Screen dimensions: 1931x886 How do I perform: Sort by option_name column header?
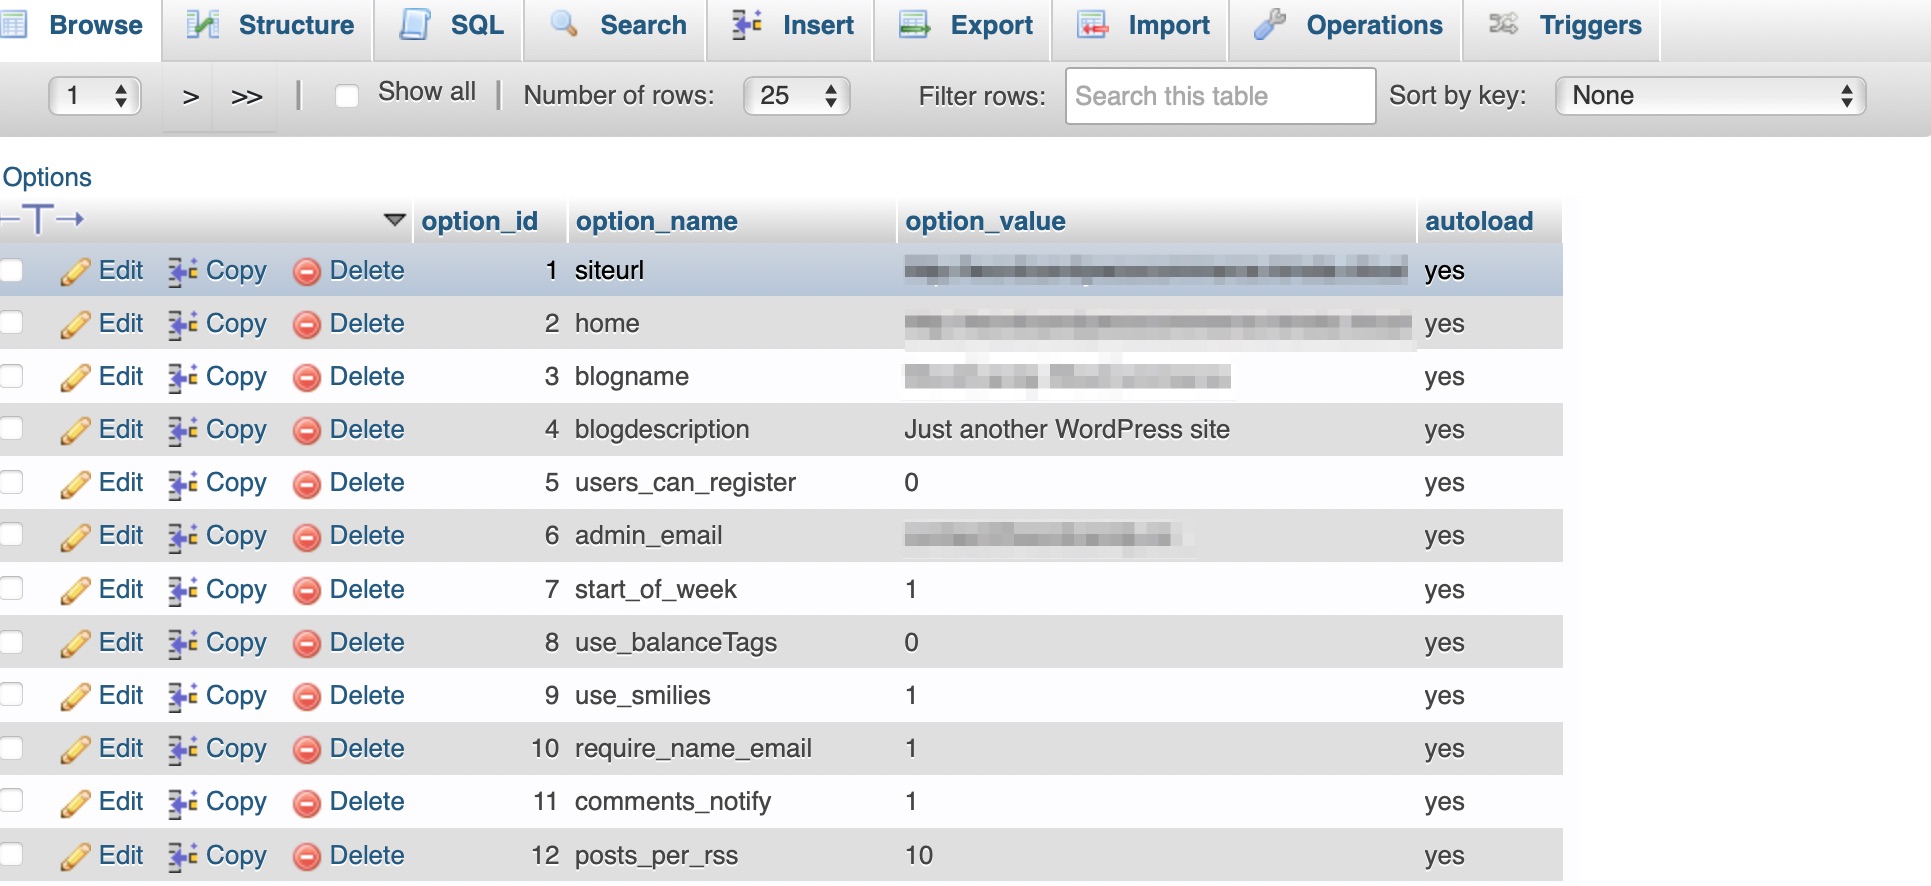coord(657,221)
